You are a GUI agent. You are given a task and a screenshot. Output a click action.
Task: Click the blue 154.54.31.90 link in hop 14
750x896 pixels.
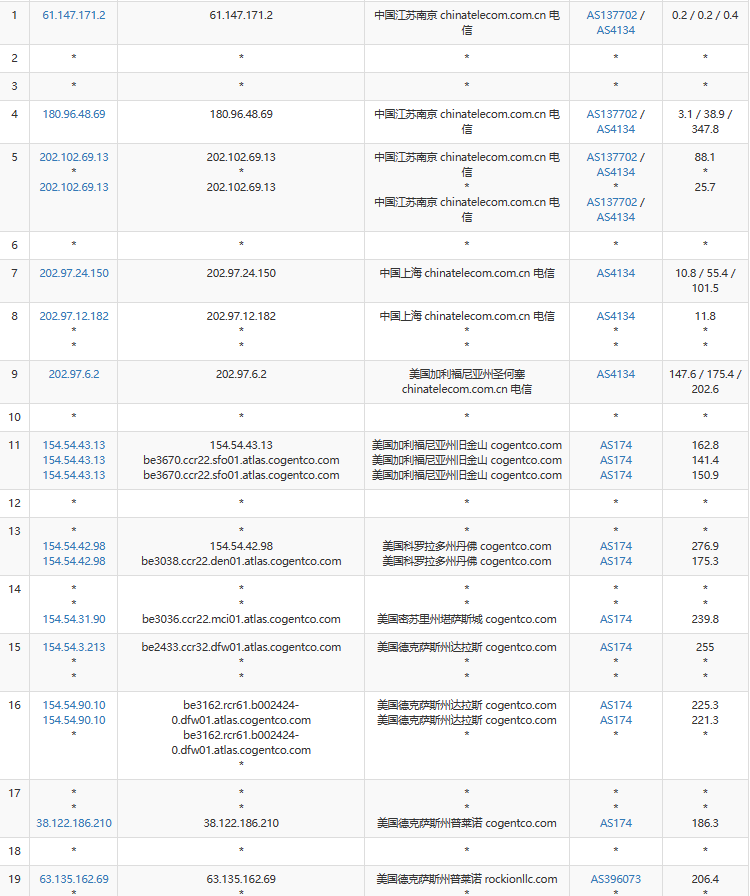(74, 619)
